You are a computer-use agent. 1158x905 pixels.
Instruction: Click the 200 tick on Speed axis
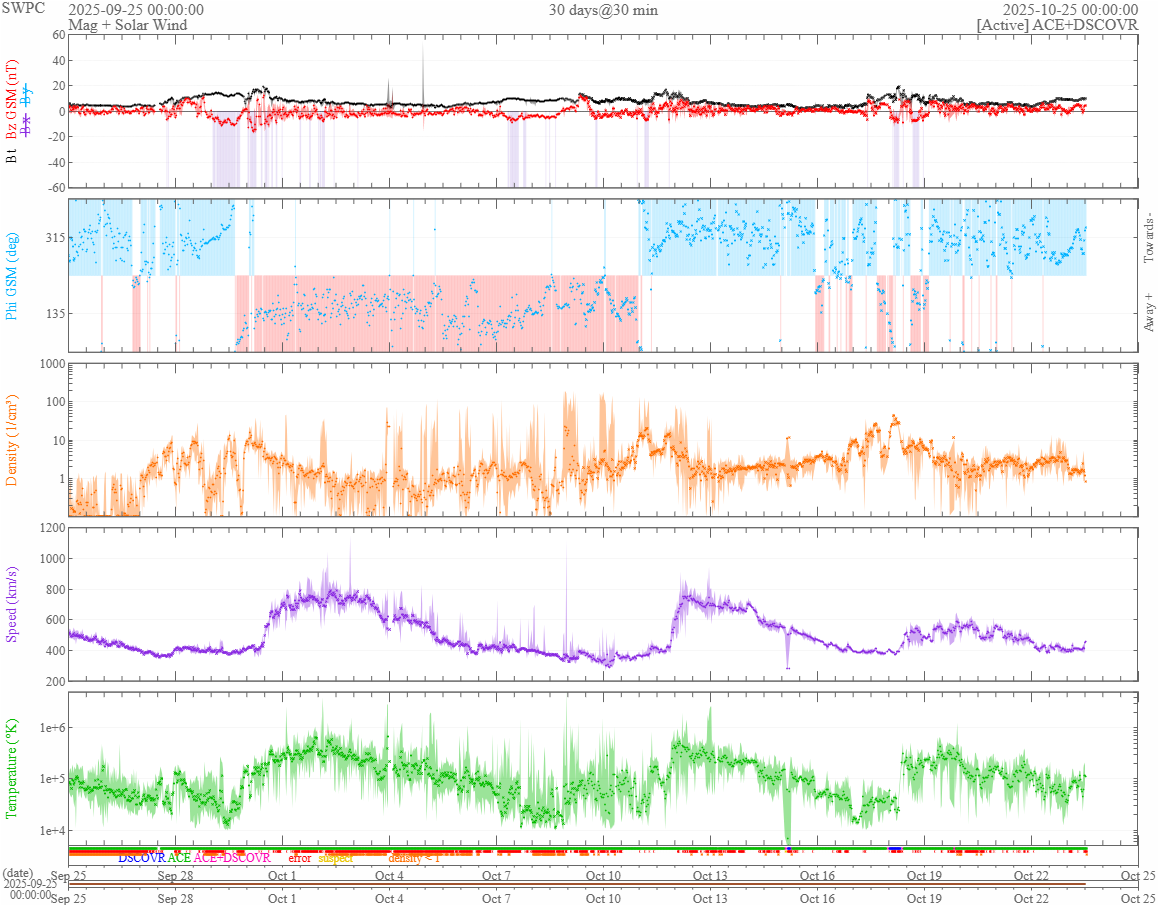(55, 681)
